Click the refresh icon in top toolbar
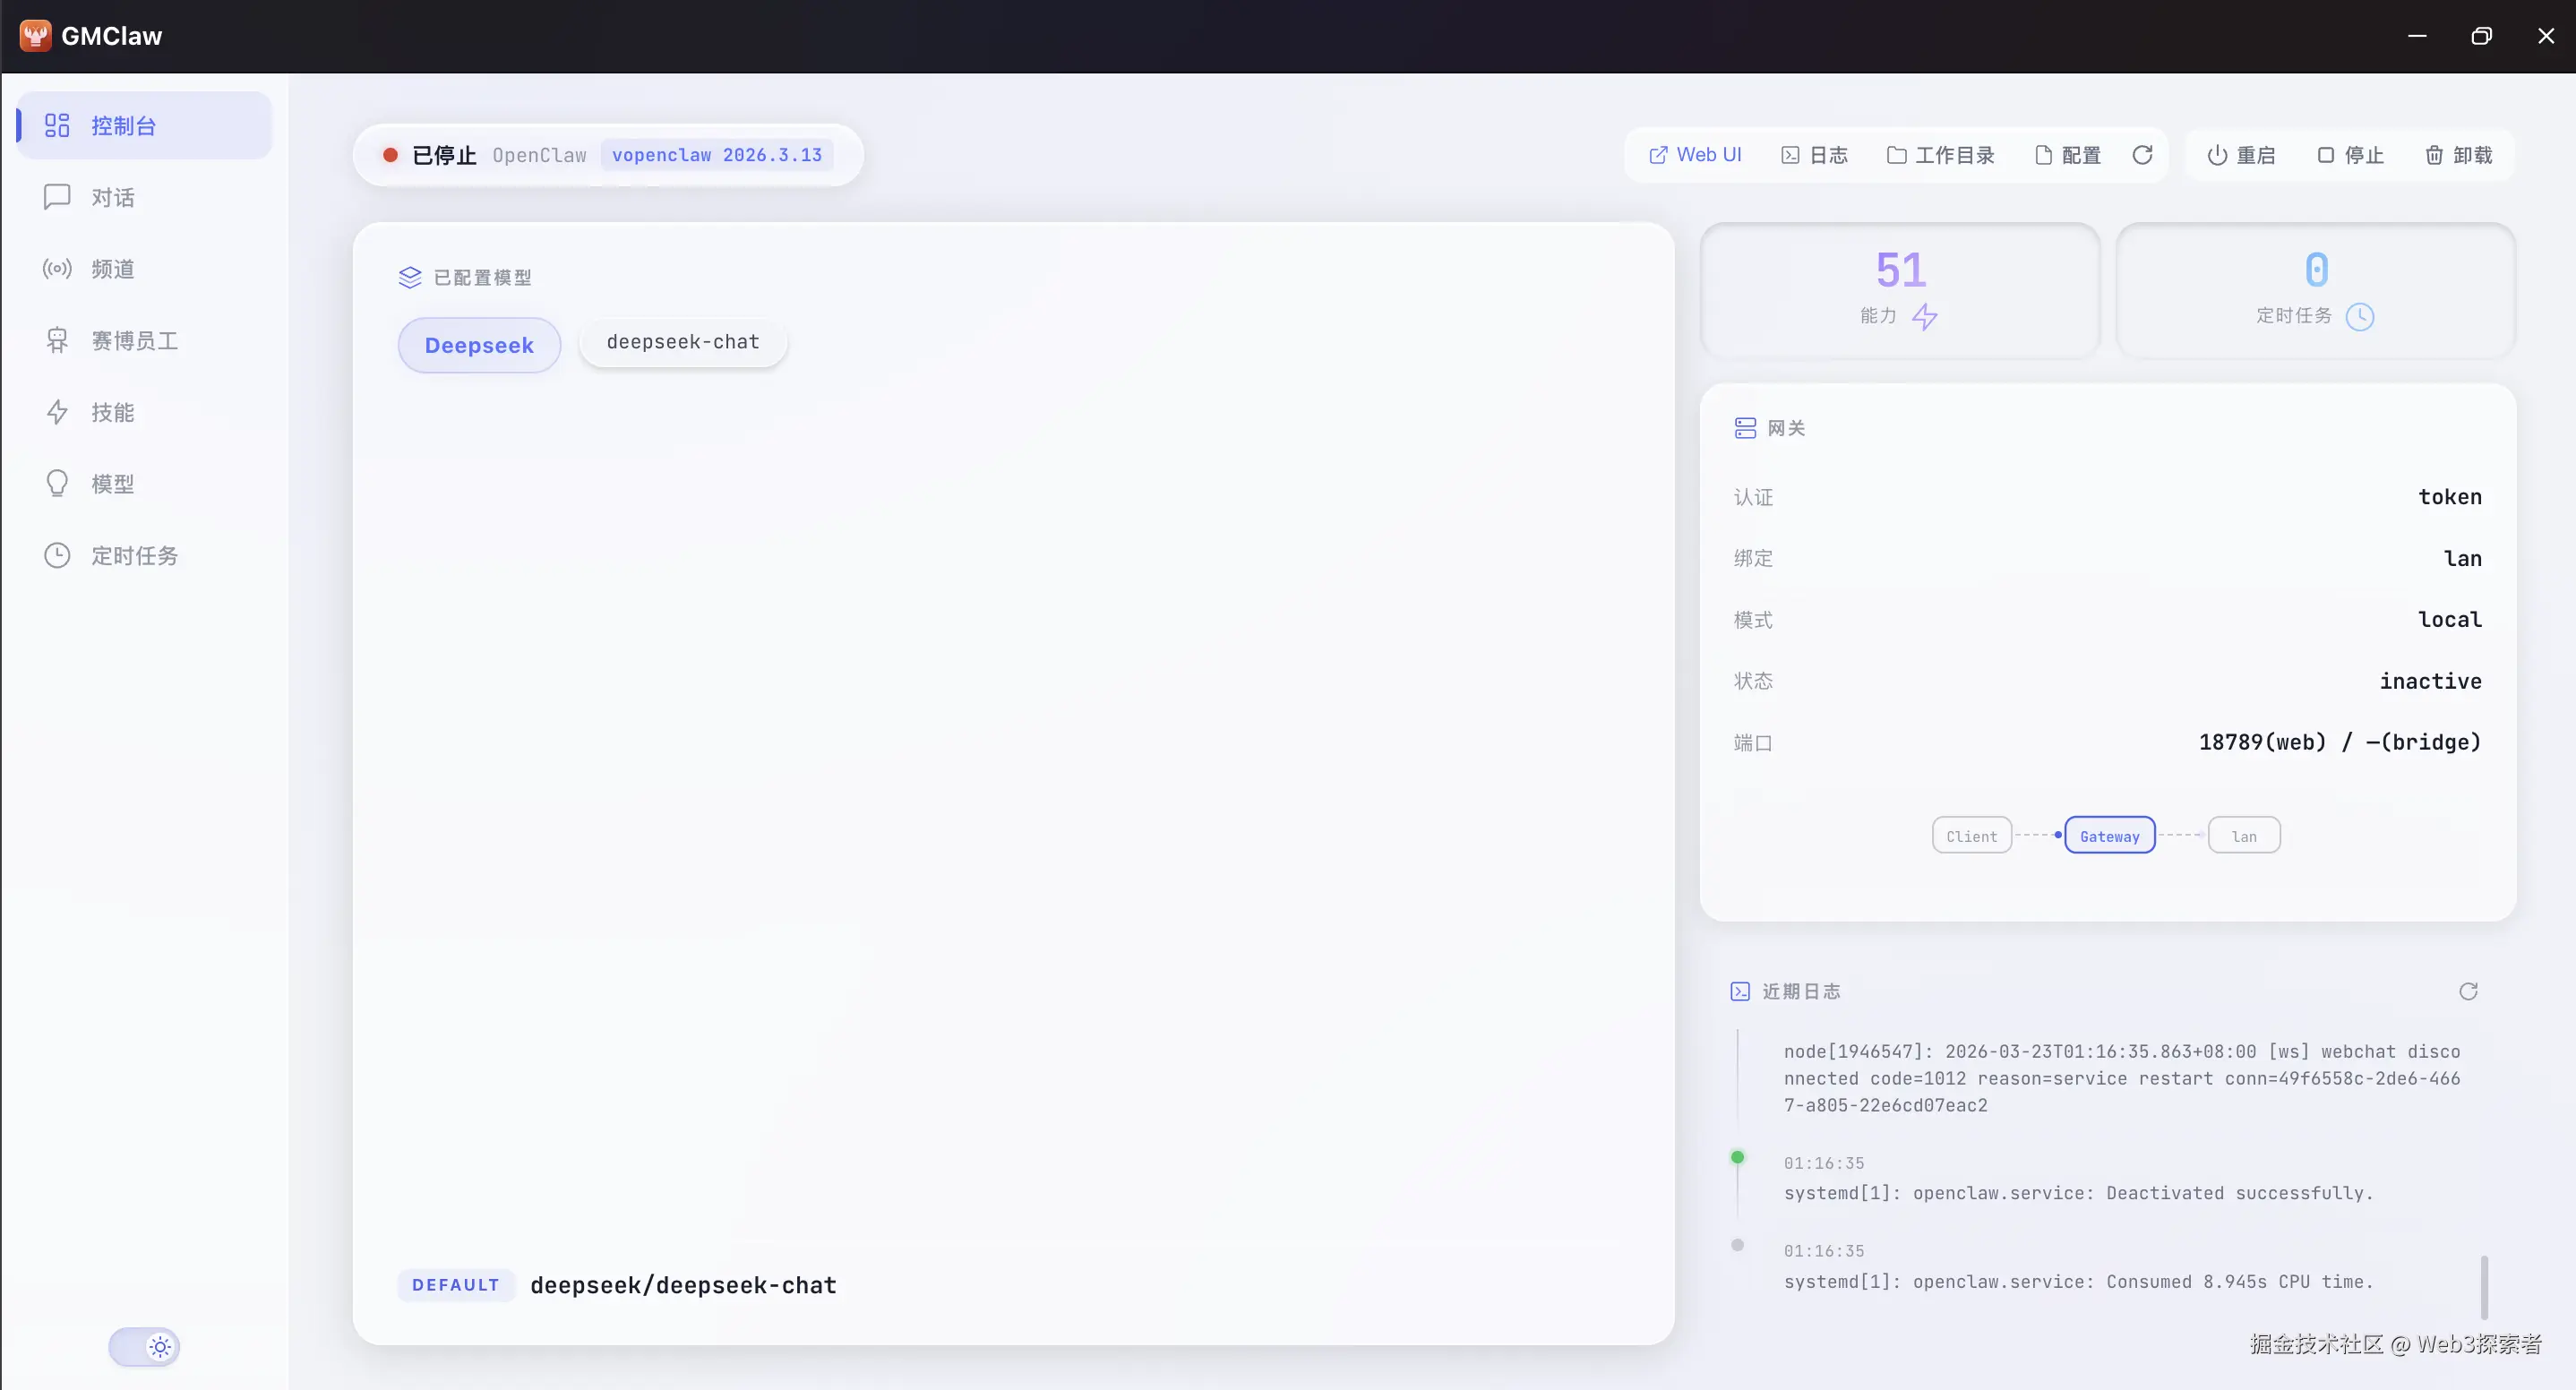This screenshot has width=2576, height=1390. pos(2142,155)
